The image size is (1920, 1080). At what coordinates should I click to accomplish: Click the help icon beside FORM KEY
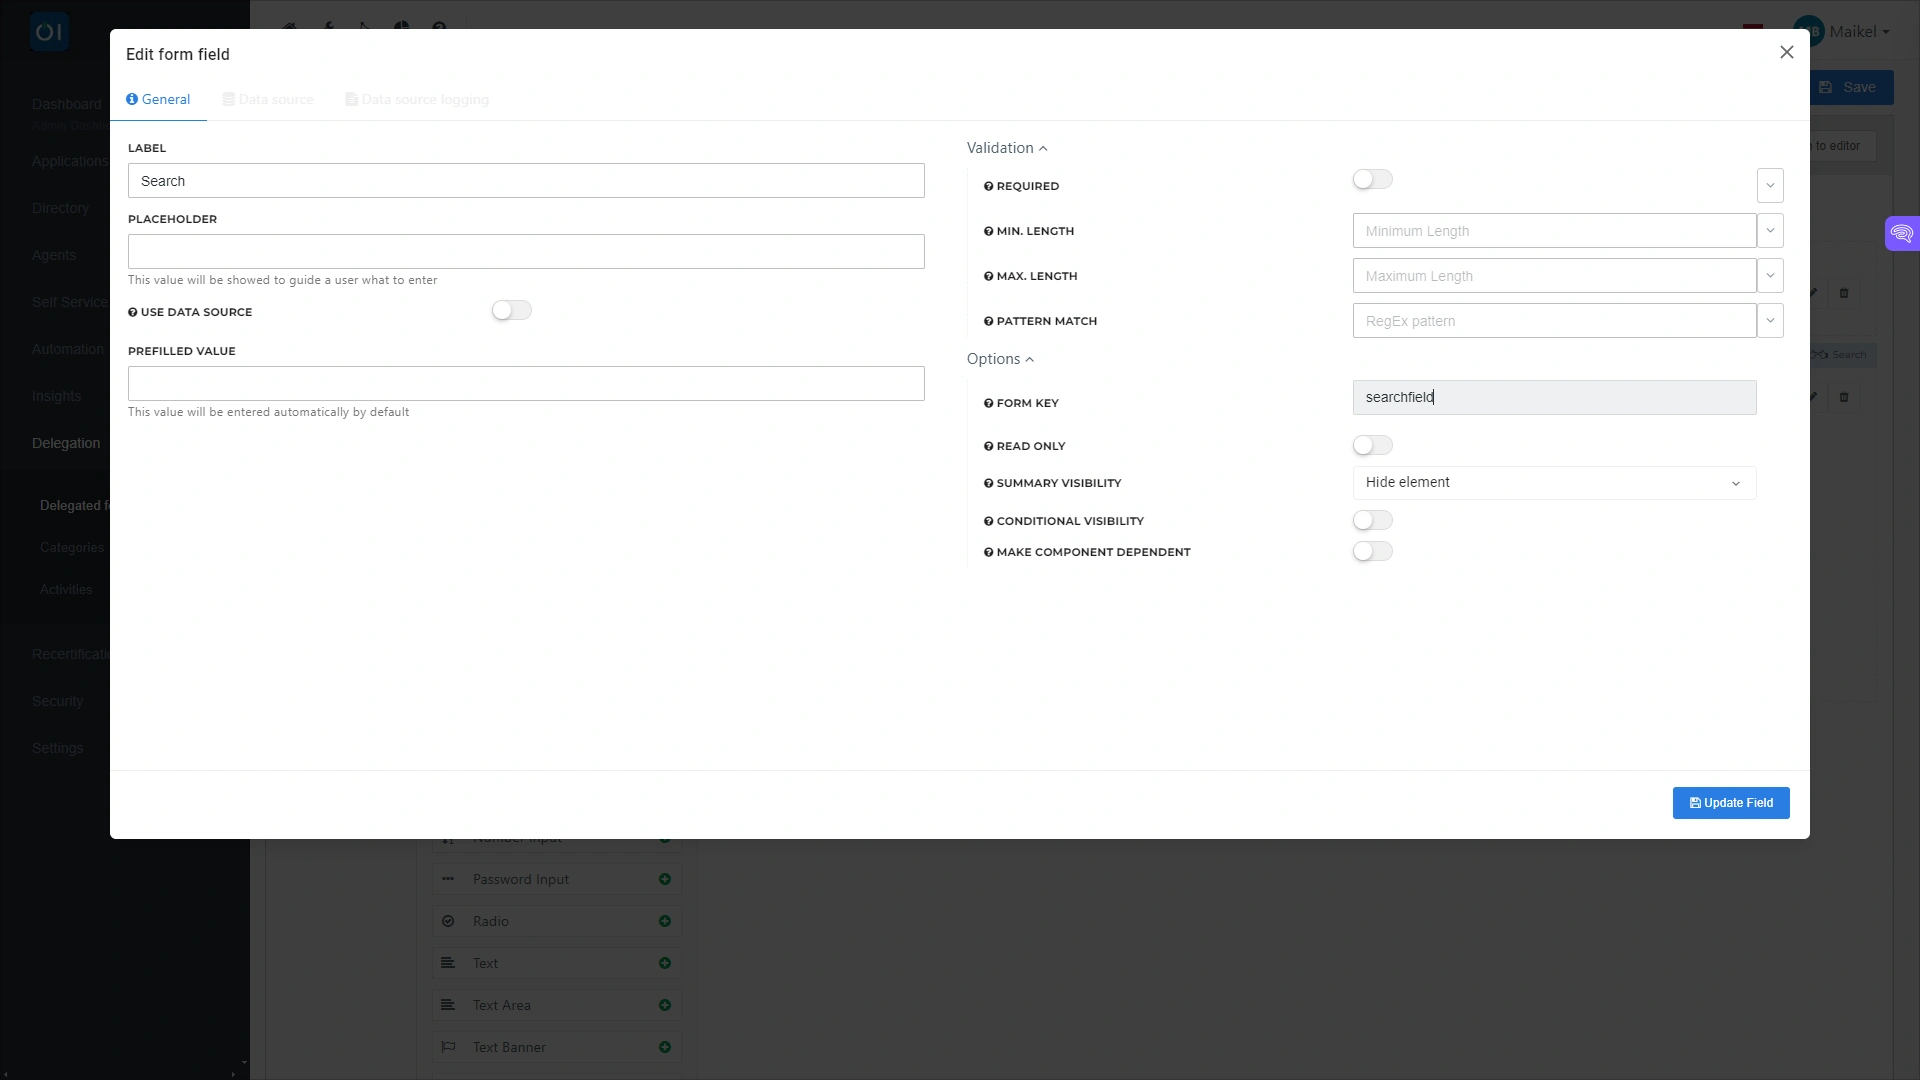click(x=988, y=404)
